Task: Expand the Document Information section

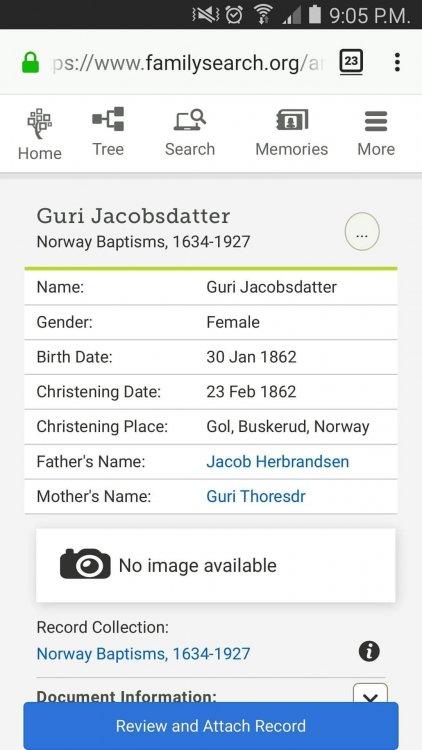Action: tap(370, 696)
